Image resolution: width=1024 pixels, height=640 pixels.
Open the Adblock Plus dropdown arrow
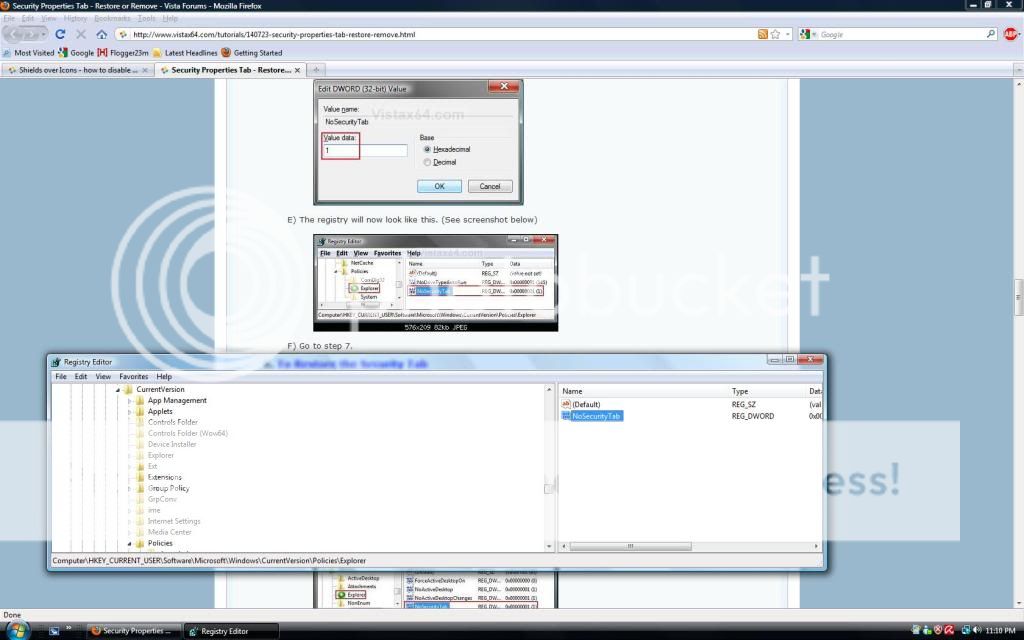pos(1019,34)
